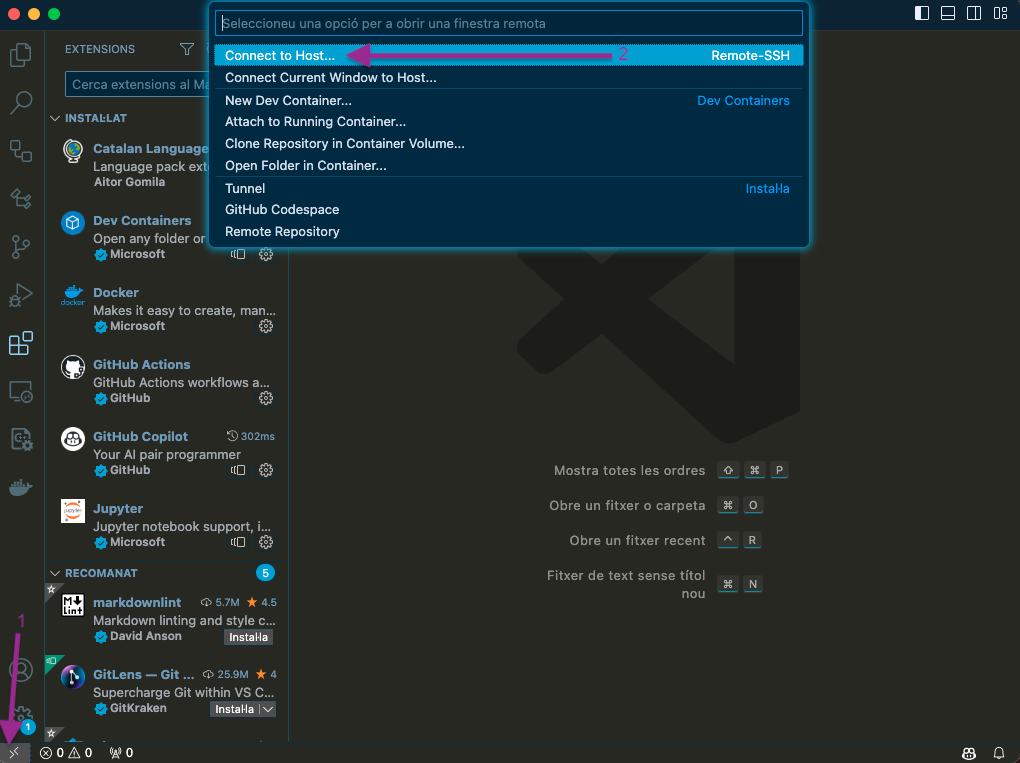This screenshot has height=763, width=1020.
Task: Open the Explorer view in activity bar
Action: pyautogui.click(x=21, y=55)
